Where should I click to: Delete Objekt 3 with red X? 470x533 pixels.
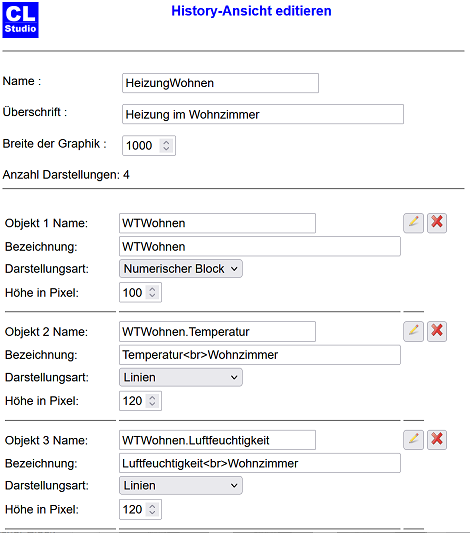coord(437,440)
